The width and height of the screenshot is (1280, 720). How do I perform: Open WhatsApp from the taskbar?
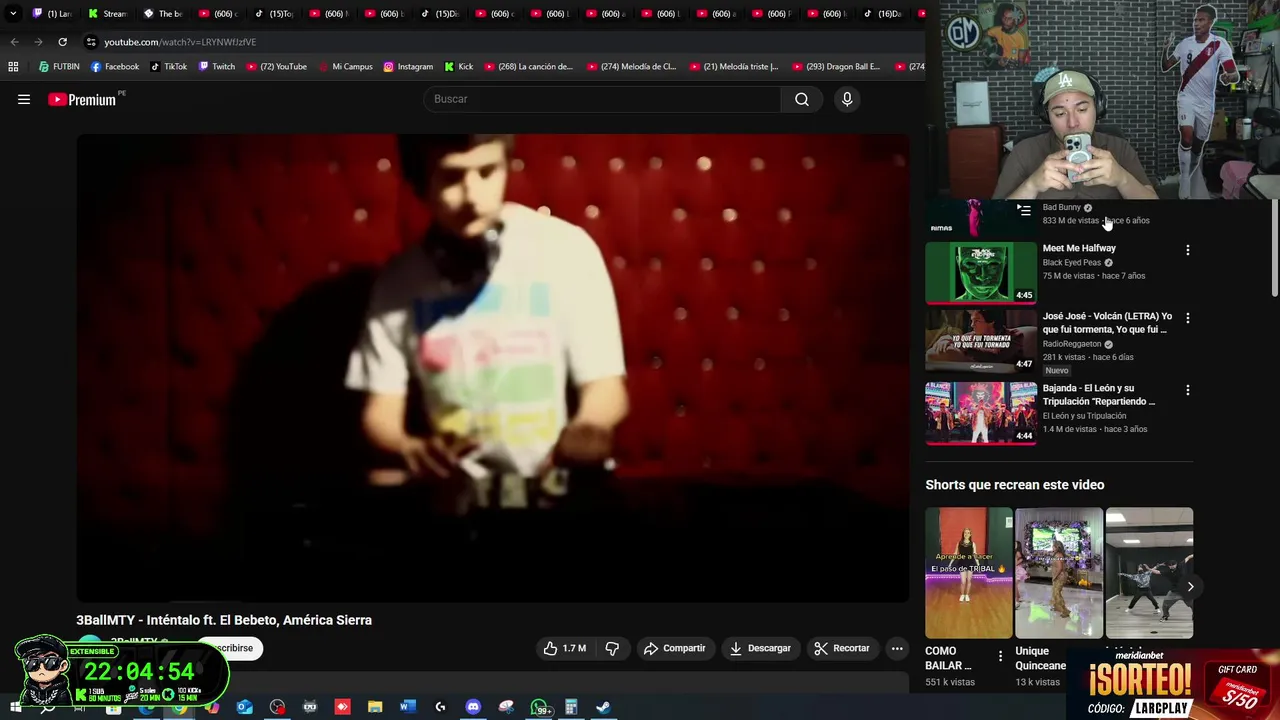coord(539,707)
